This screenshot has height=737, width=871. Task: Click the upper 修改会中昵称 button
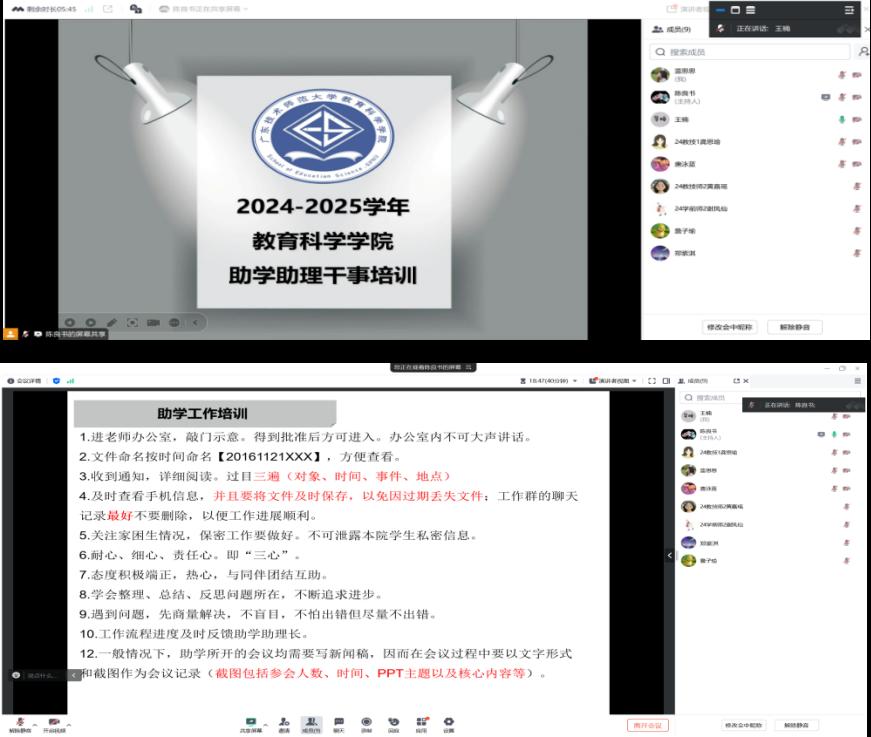[x=730, y=327]
